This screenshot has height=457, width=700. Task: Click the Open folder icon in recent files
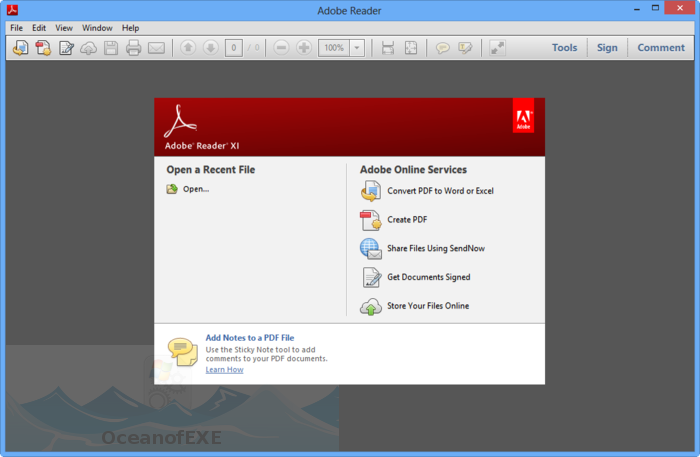[172, 189]
